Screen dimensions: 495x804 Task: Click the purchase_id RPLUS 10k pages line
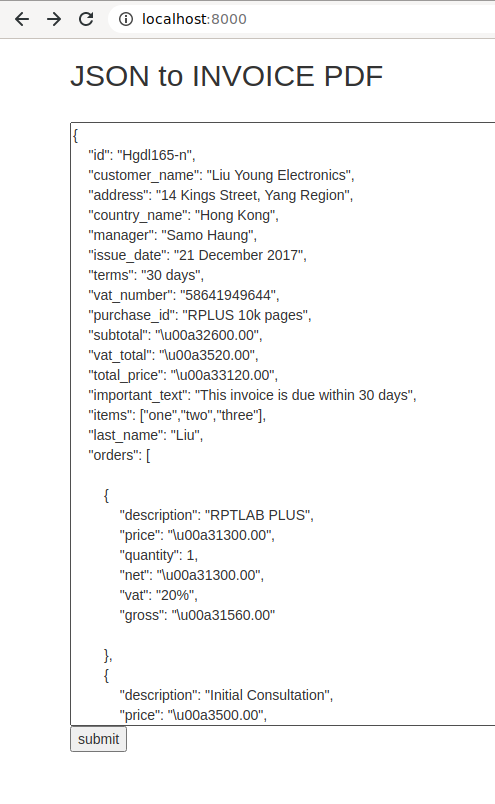(x=200, y=315)
